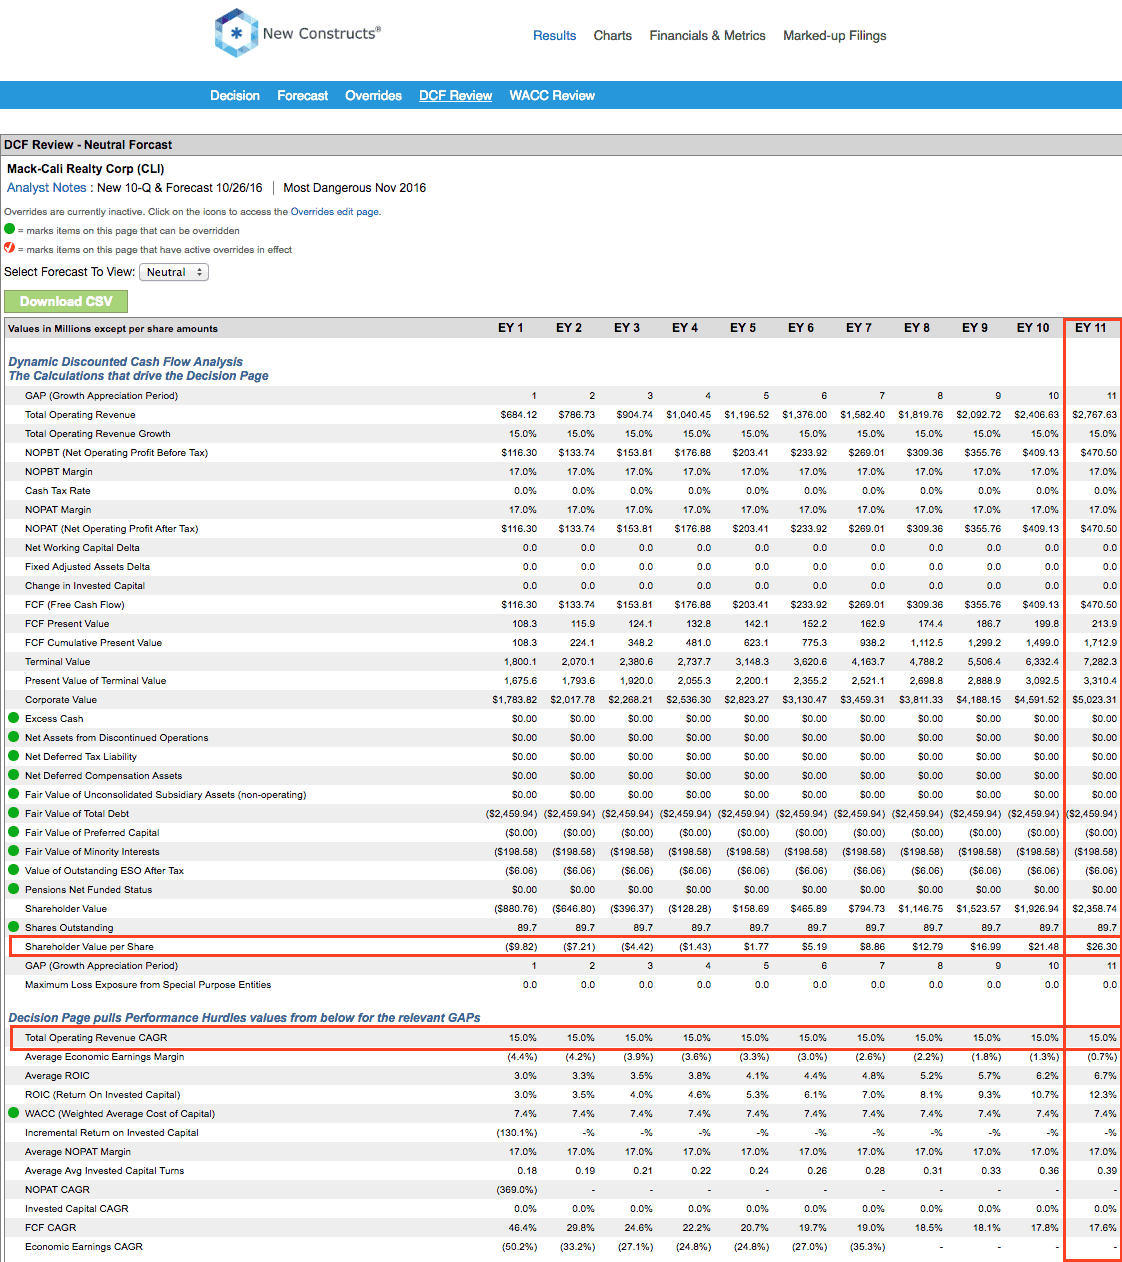Click the $5,023.31 Corporate Value cell
1122x1262 pixels.
click(1094, 699)
